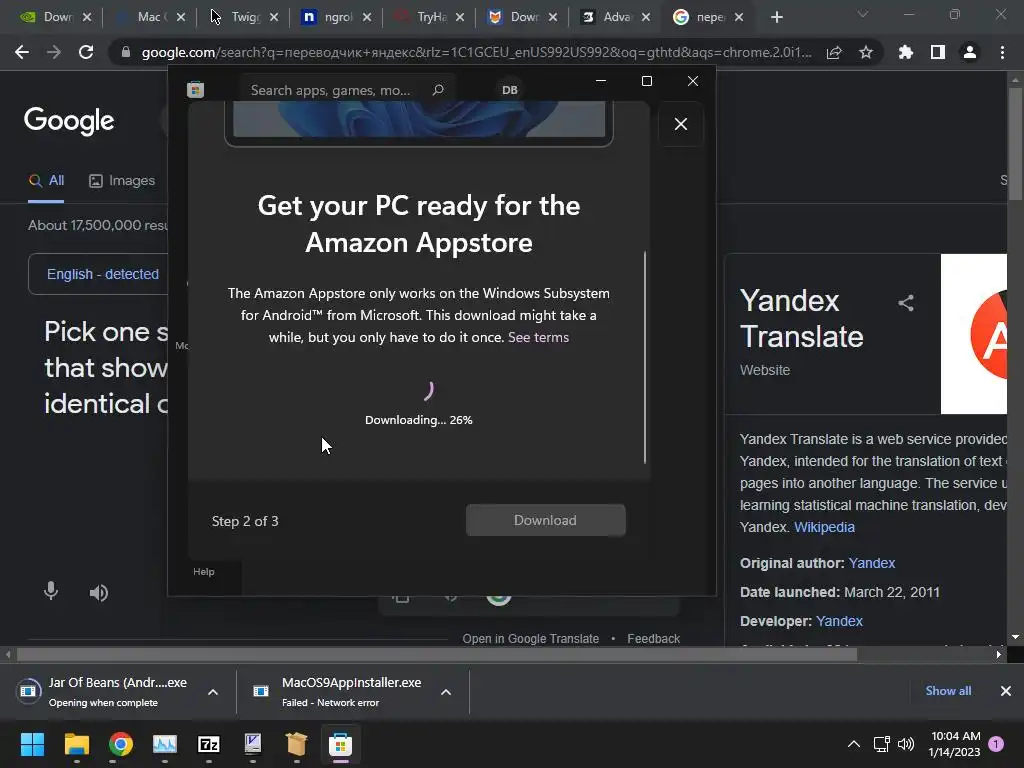The width and height of the screenshot is (1024, 768).
Task: Expand options for Jar Of Beans download
Action: (x=213, y=692)
